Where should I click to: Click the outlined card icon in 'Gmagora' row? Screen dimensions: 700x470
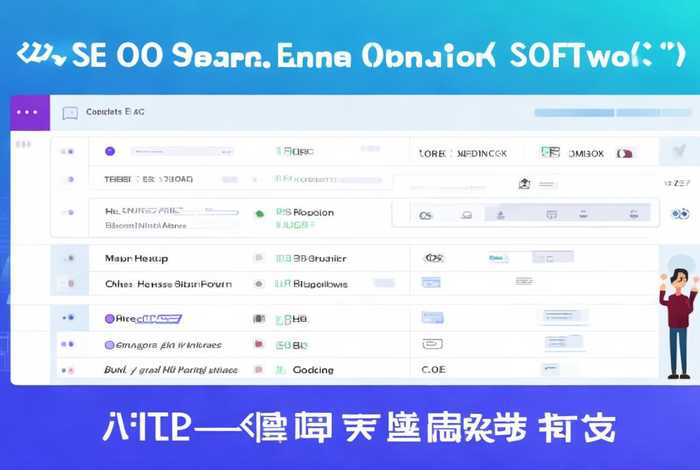tap(433, 344)
